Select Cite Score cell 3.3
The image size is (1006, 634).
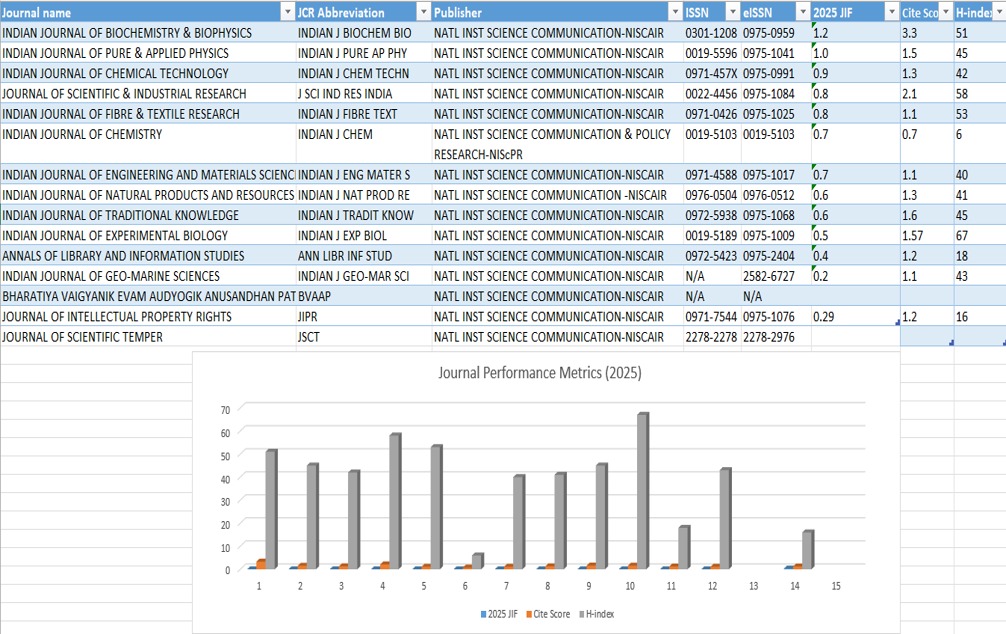(927, 33)
